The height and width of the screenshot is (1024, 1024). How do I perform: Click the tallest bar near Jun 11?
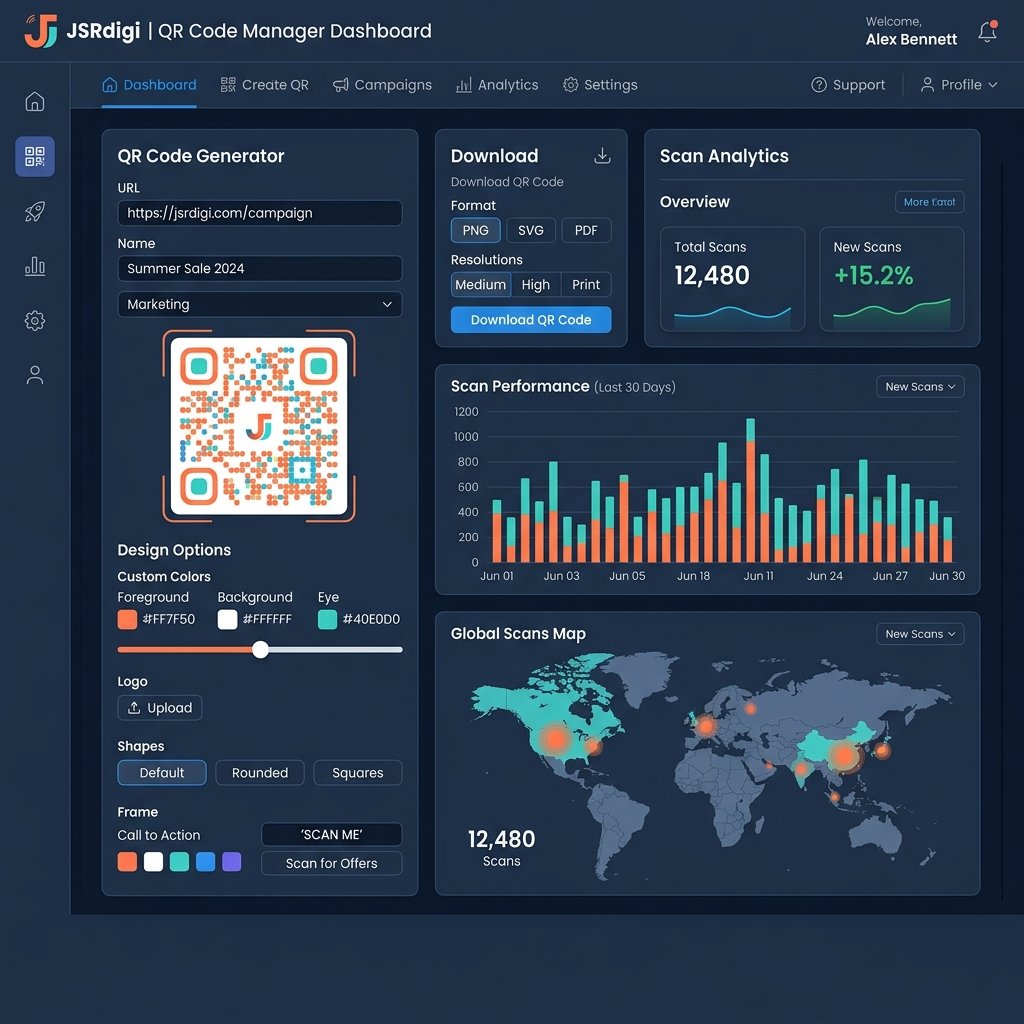click(x=750, y=490)
